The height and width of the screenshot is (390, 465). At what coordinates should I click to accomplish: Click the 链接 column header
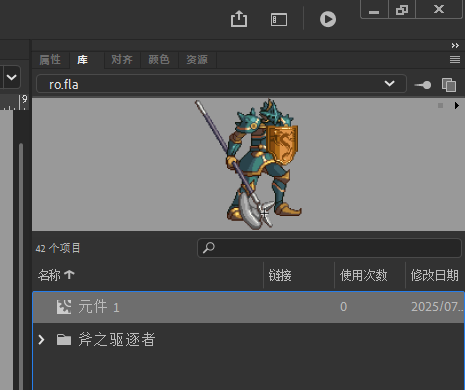[280, 275]
